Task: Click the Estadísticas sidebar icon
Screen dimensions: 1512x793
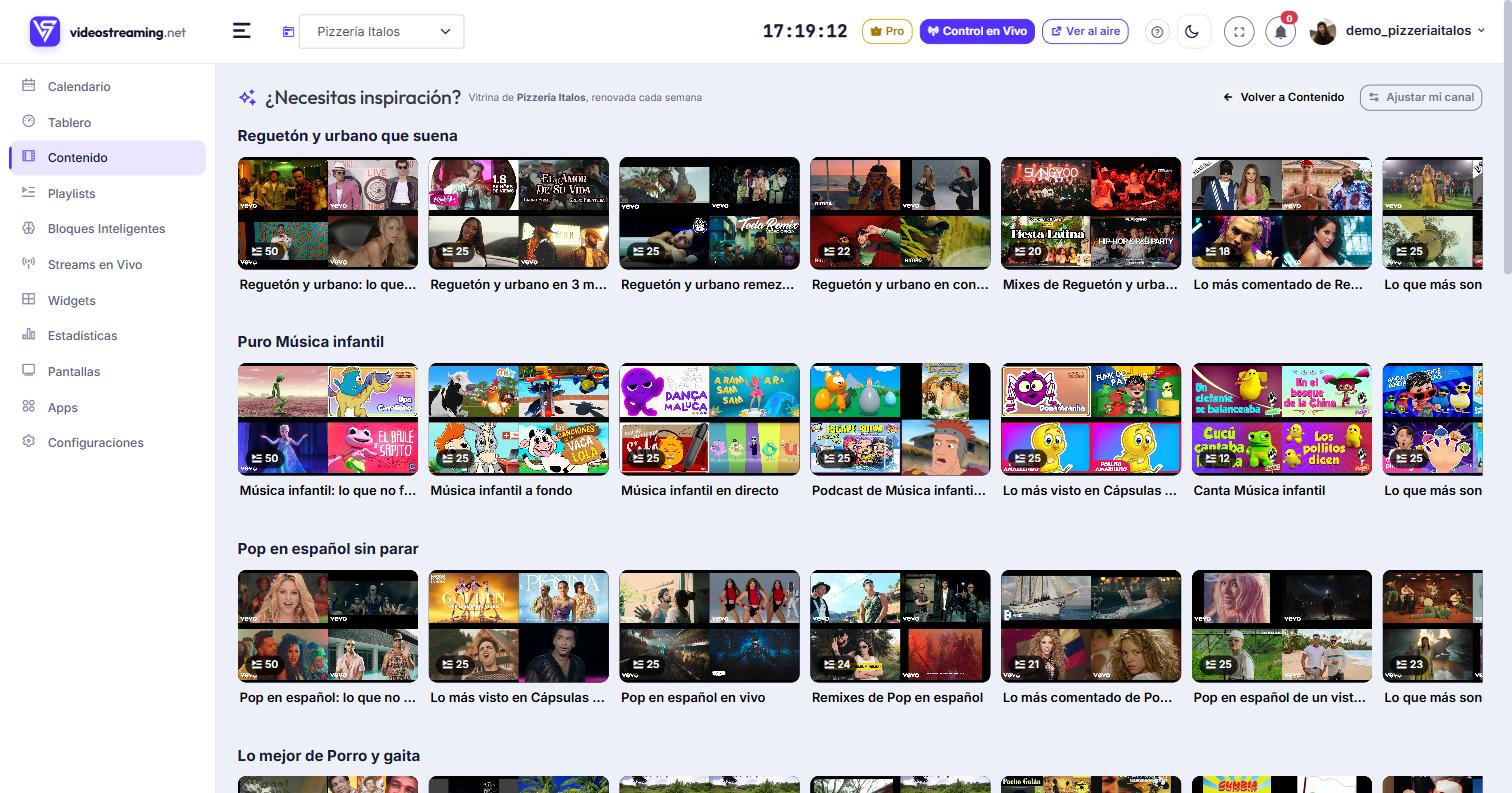Action: pyautogui.click(x=28, y=335)
